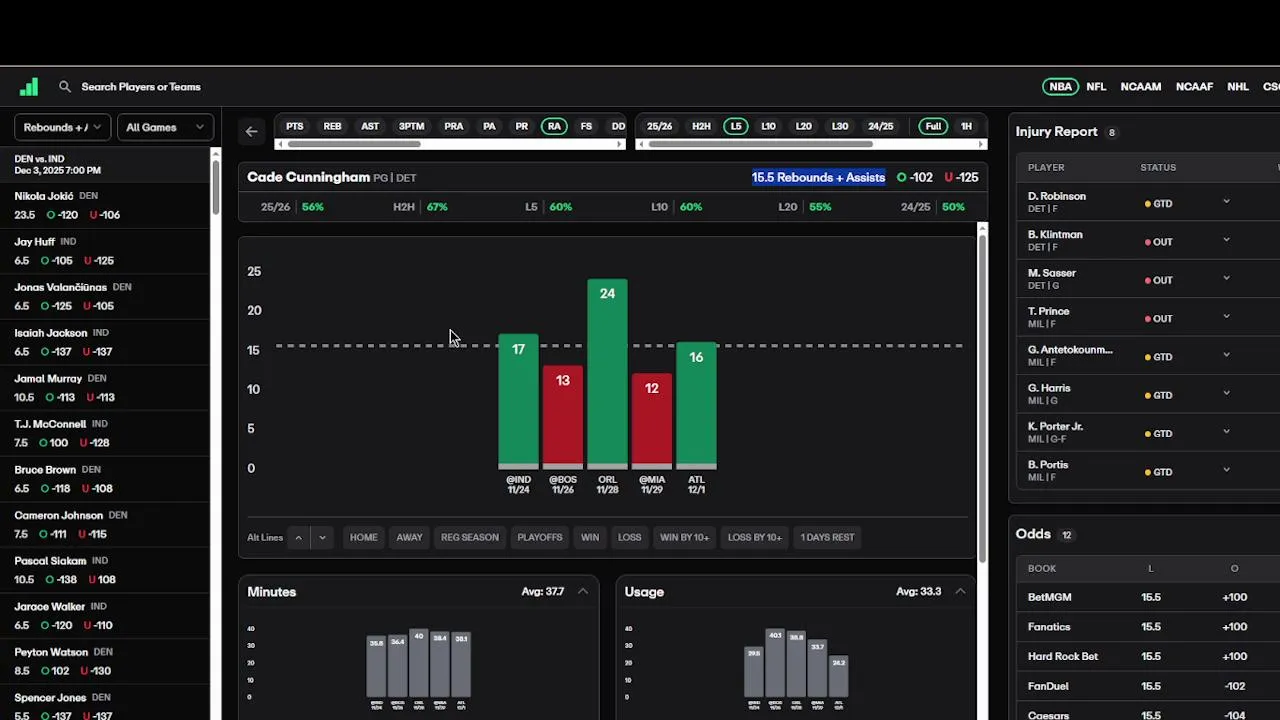1280x720 pixels.
Task: Switch to the NCAAM league tab
Action: [x=1141, y=87]
